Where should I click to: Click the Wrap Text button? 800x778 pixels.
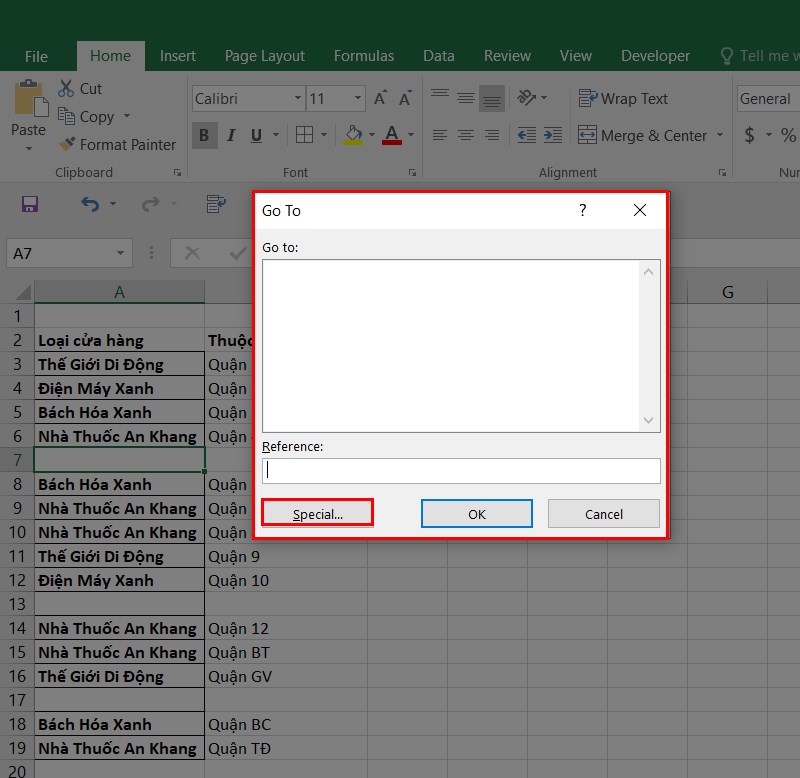click(623, 98)
